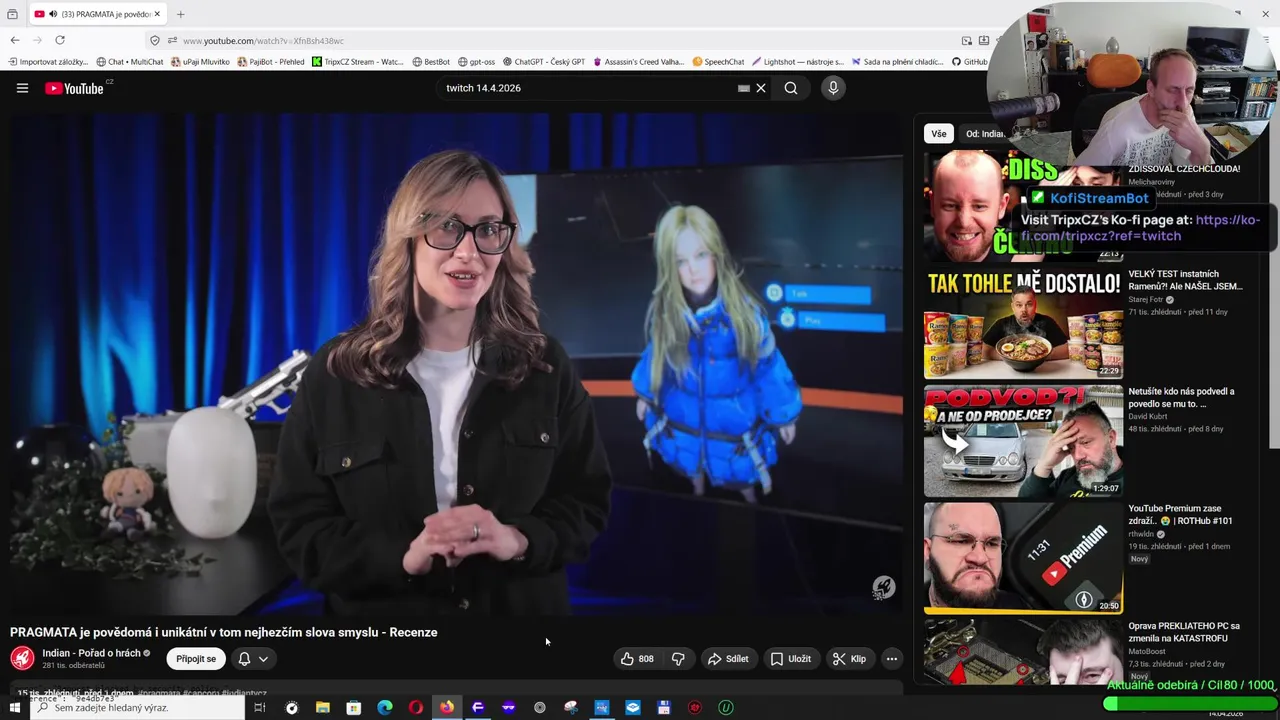Image resolution: width=1280 pixels, height=720 pixels.
Task: Save the video with Uložit
Action: point(790,659)
